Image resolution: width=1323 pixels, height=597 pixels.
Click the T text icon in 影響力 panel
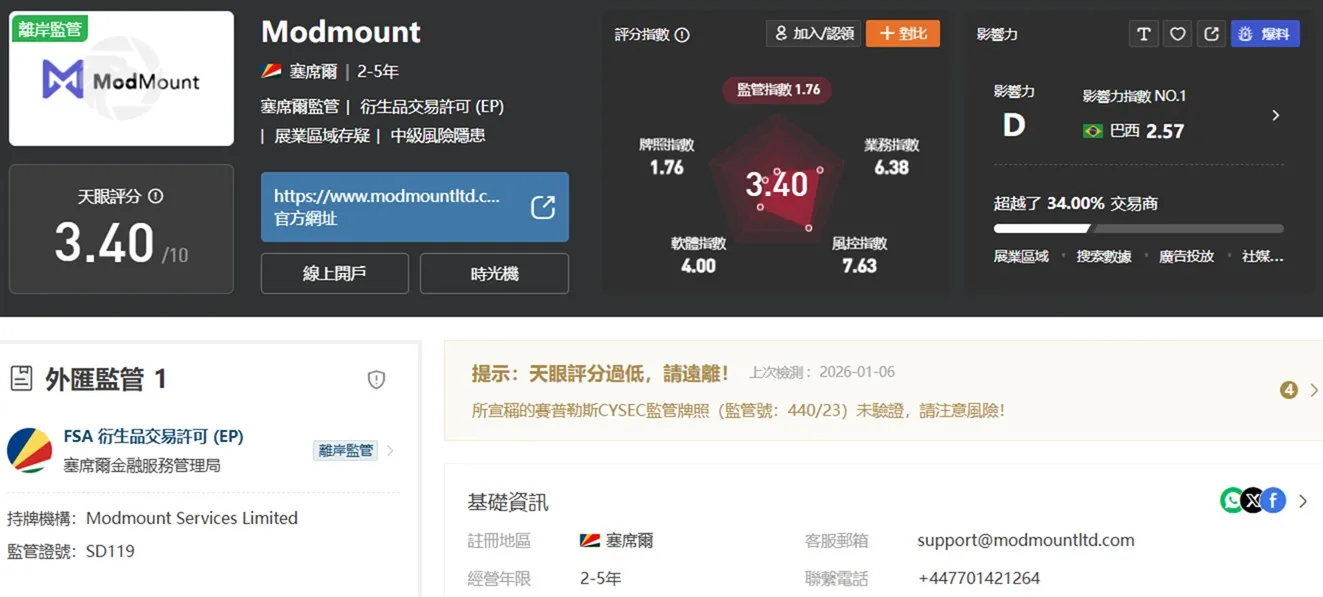[1143, 34]
